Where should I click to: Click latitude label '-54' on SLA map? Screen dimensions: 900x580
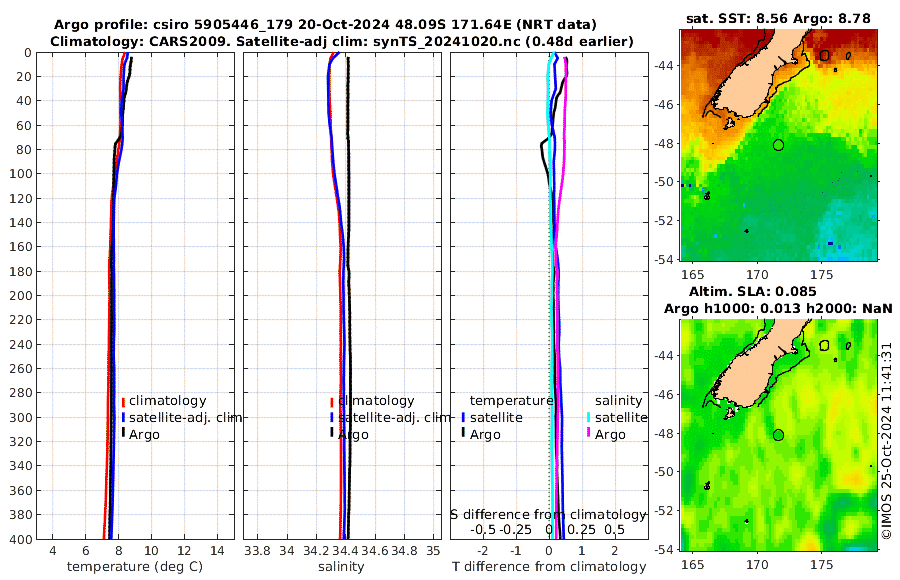coord(665,550)
